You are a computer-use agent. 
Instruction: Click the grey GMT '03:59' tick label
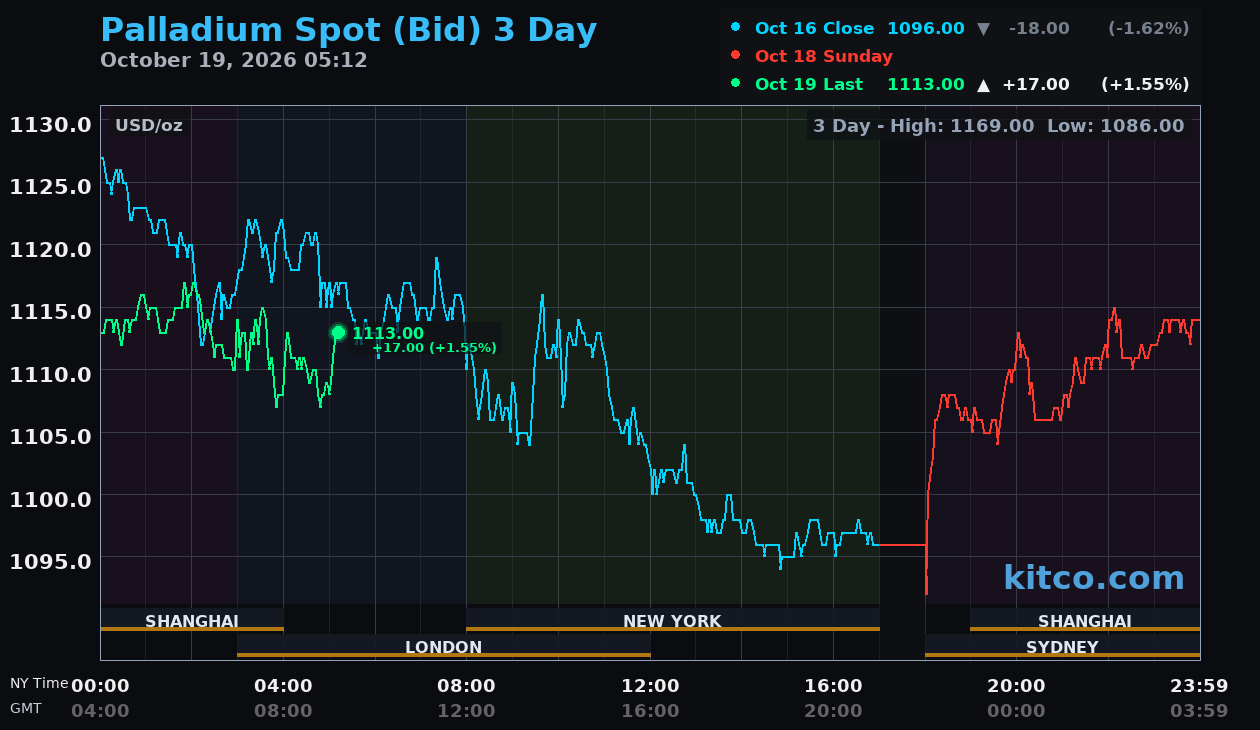point(1199,711)
